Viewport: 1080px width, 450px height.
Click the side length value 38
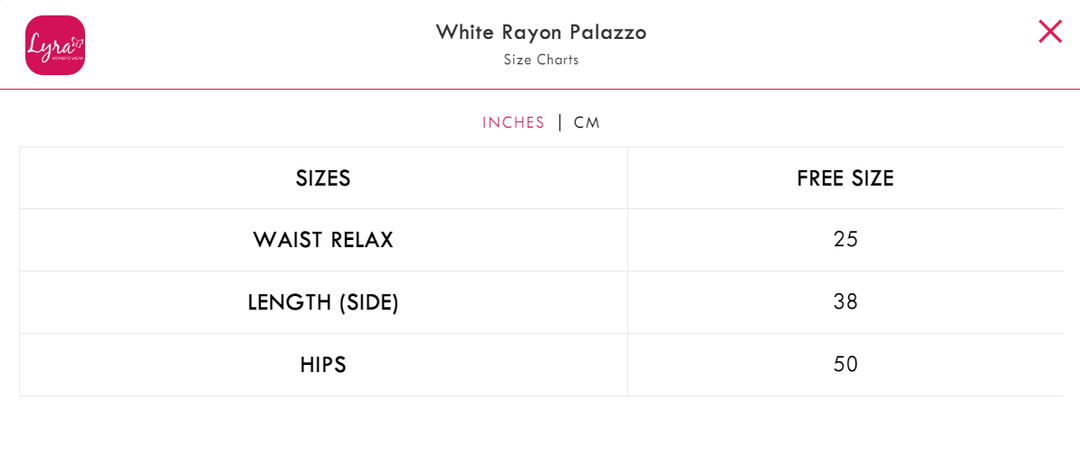click(x=845, y=302)
